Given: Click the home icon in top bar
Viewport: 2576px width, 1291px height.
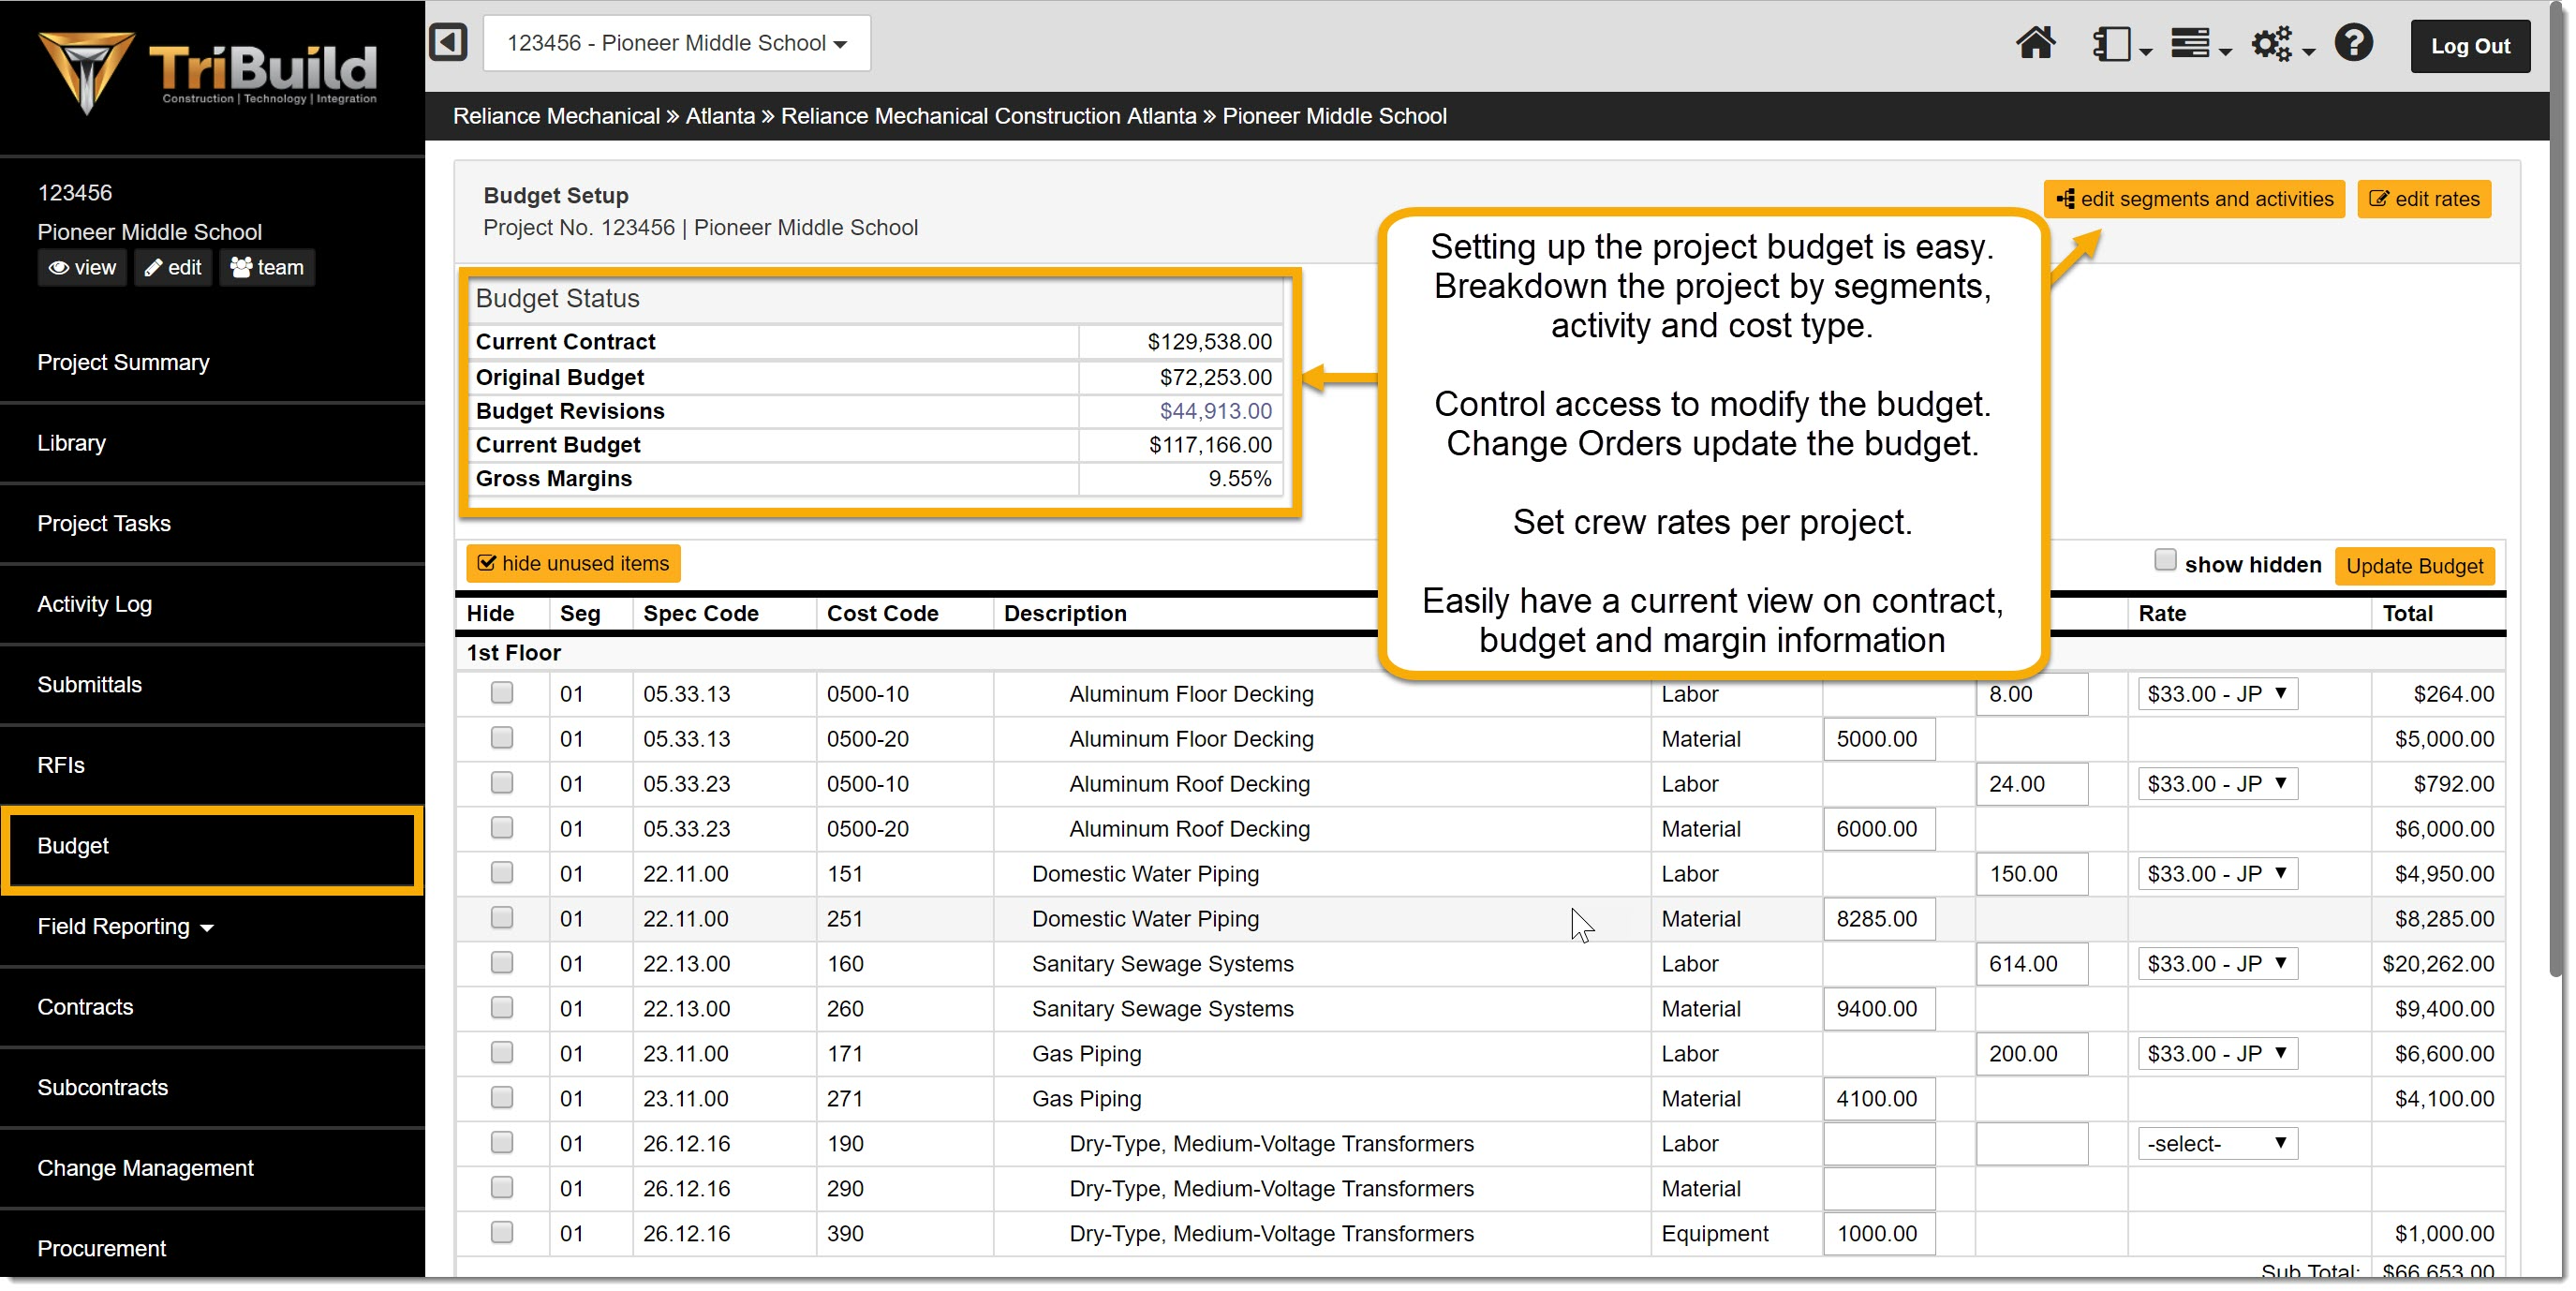Looking at the screenshot, I should coord(2035,44).
